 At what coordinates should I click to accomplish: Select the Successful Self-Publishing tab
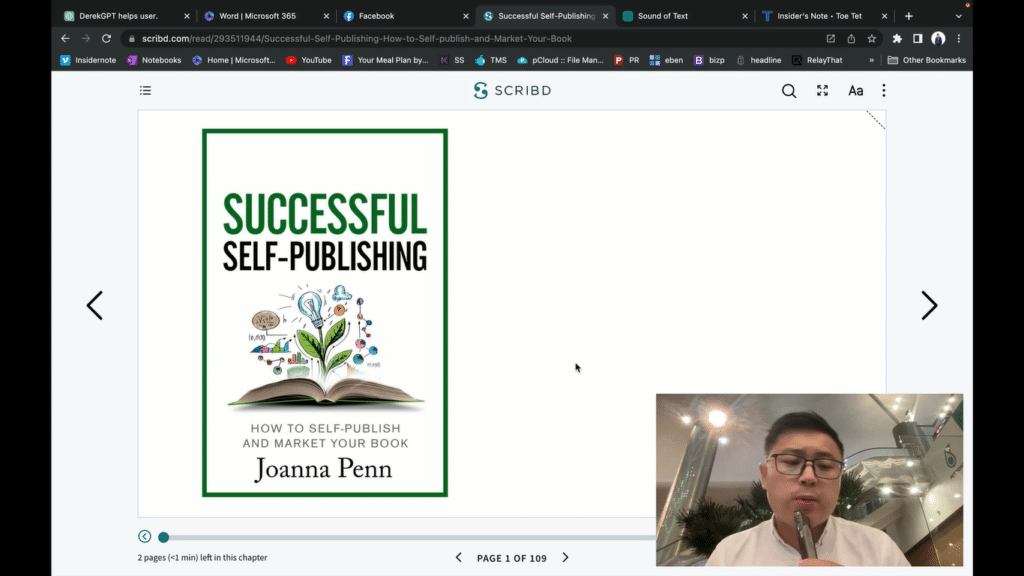point(546,16)
